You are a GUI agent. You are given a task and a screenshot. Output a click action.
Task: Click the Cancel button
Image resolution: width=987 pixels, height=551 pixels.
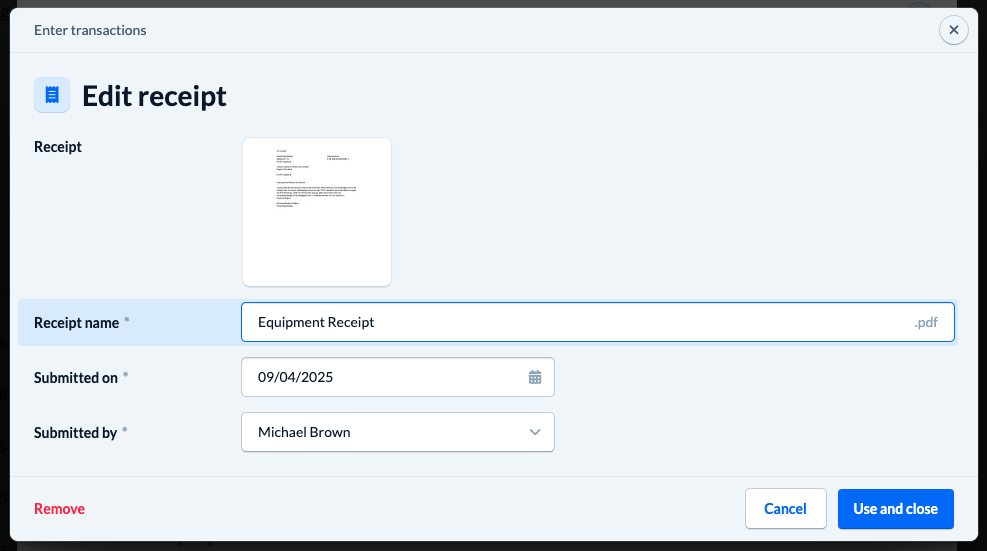click(x=786, y=509)
